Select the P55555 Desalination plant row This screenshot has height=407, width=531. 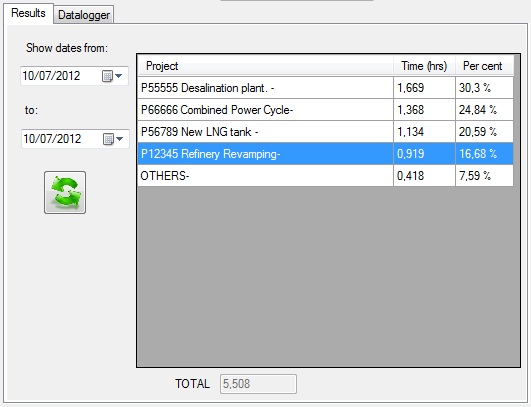(325, 88)
